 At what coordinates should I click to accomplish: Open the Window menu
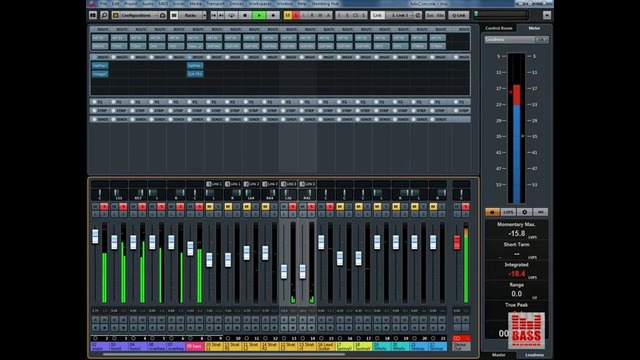[x=284, y=3]
